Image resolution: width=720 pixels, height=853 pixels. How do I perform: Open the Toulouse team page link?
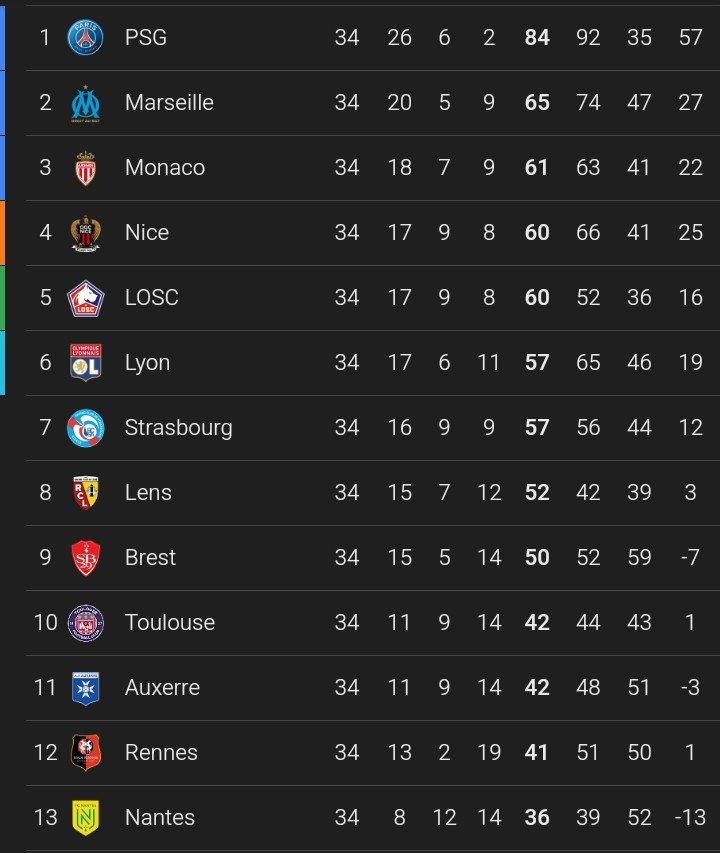tap(170, 623)
